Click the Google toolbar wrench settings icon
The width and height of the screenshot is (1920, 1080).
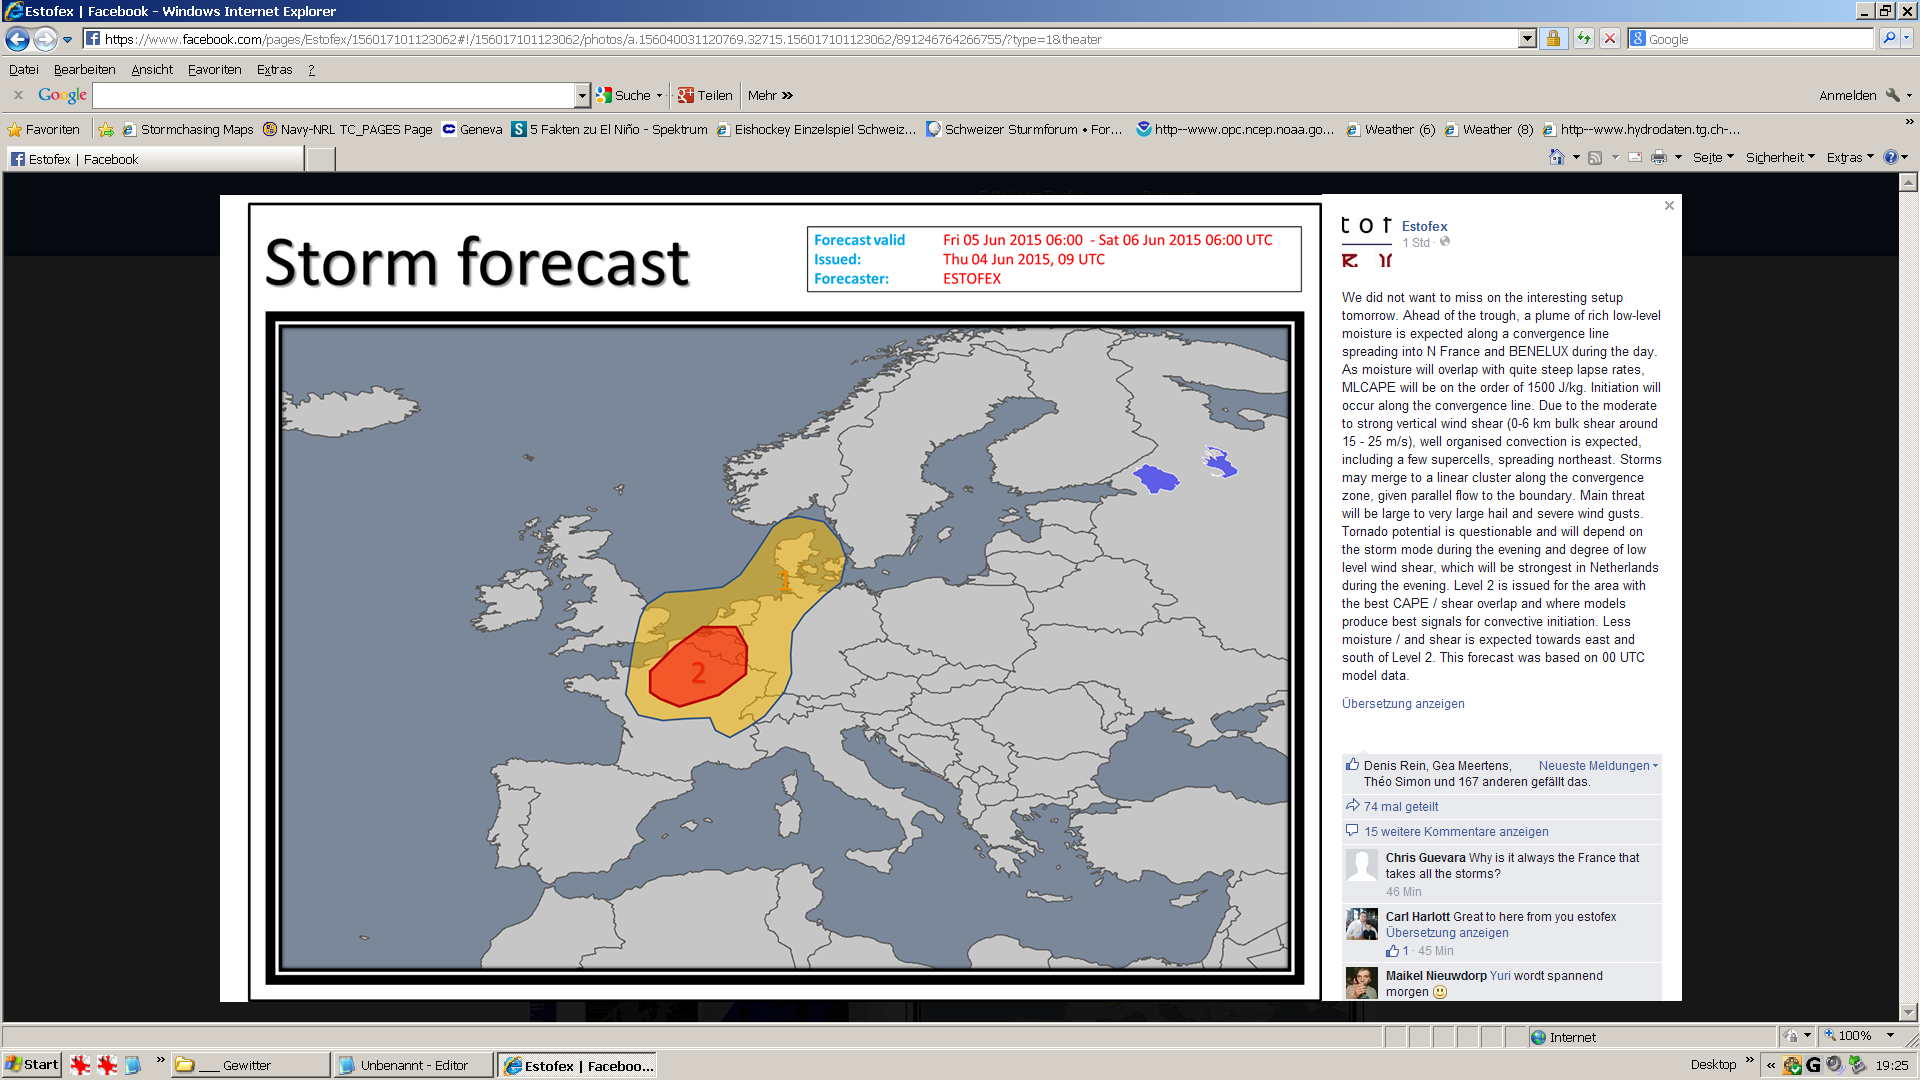[x=1892, y=95]
